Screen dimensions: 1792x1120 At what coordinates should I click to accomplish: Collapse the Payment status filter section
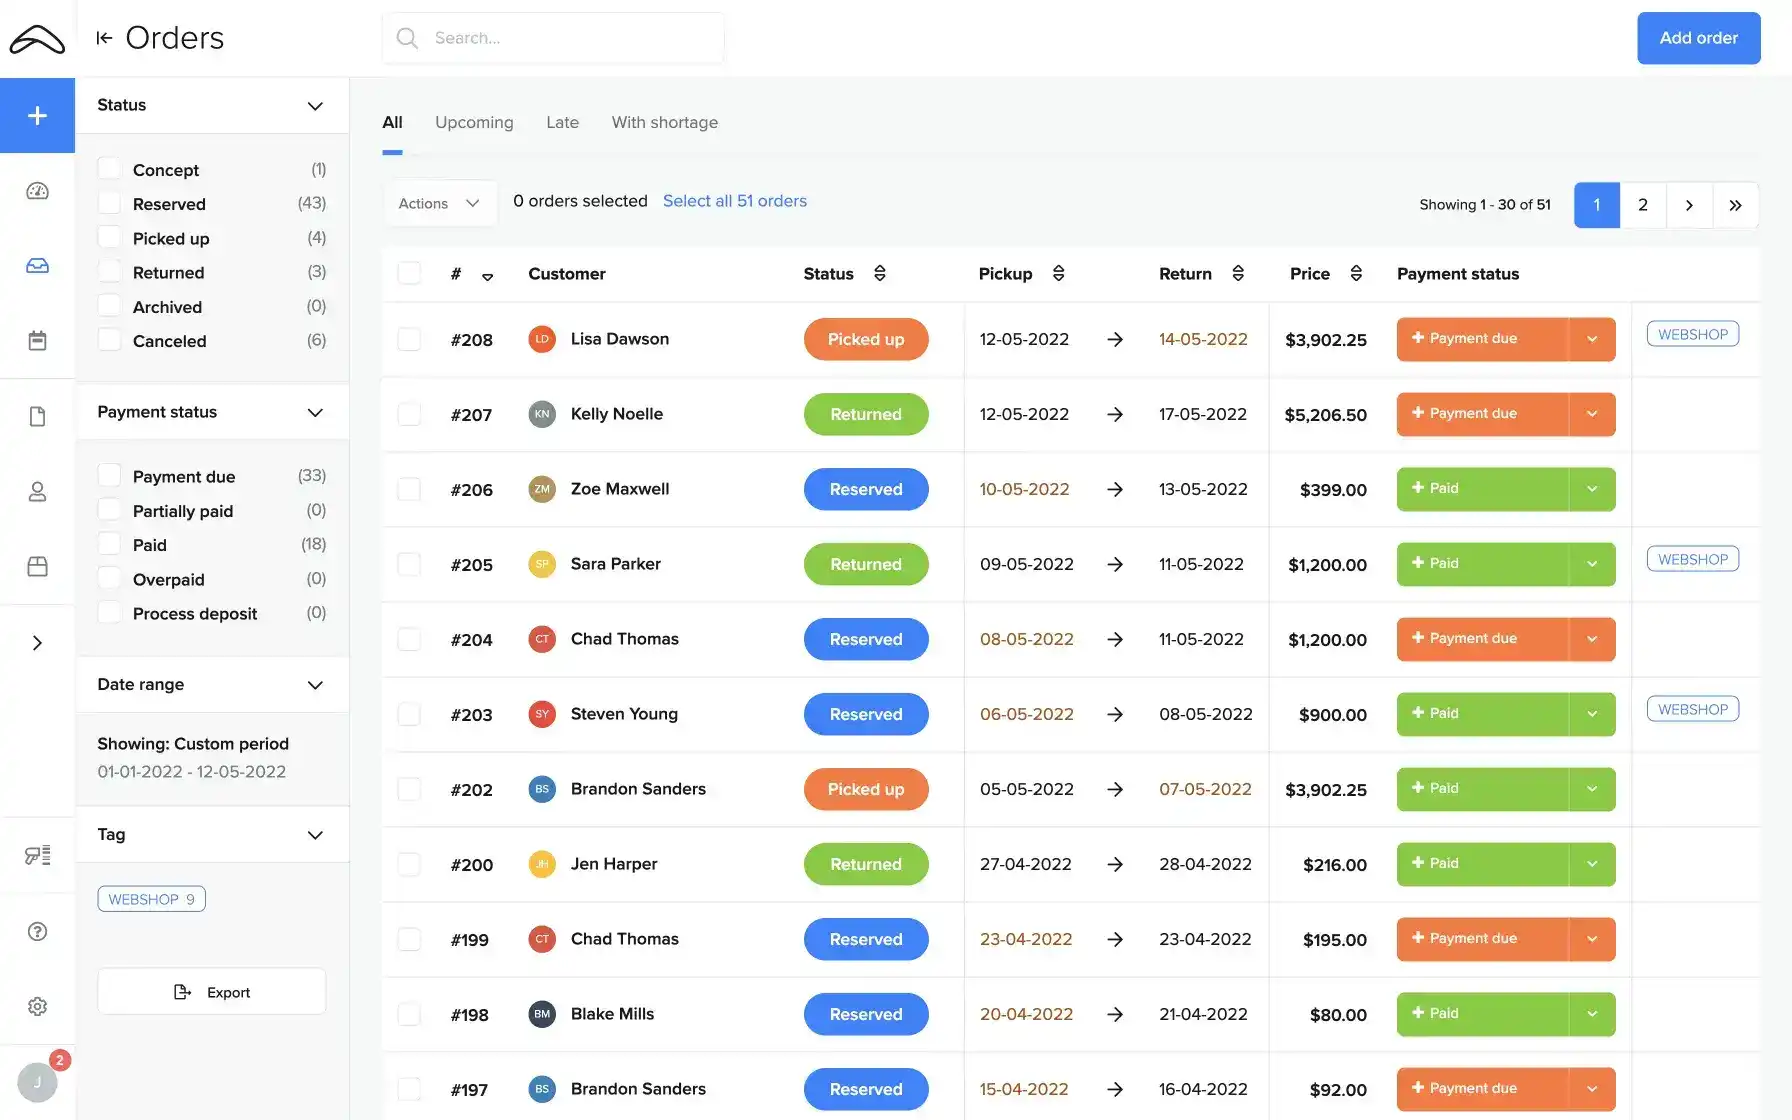tap(315, 411)
